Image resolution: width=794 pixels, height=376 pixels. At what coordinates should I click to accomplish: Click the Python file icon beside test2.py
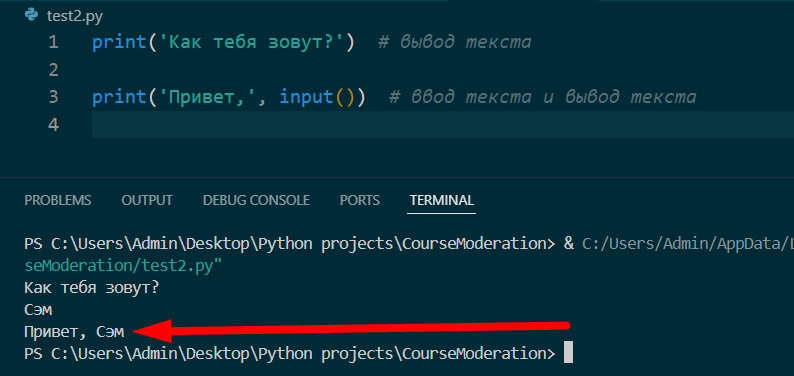[32, 16]
